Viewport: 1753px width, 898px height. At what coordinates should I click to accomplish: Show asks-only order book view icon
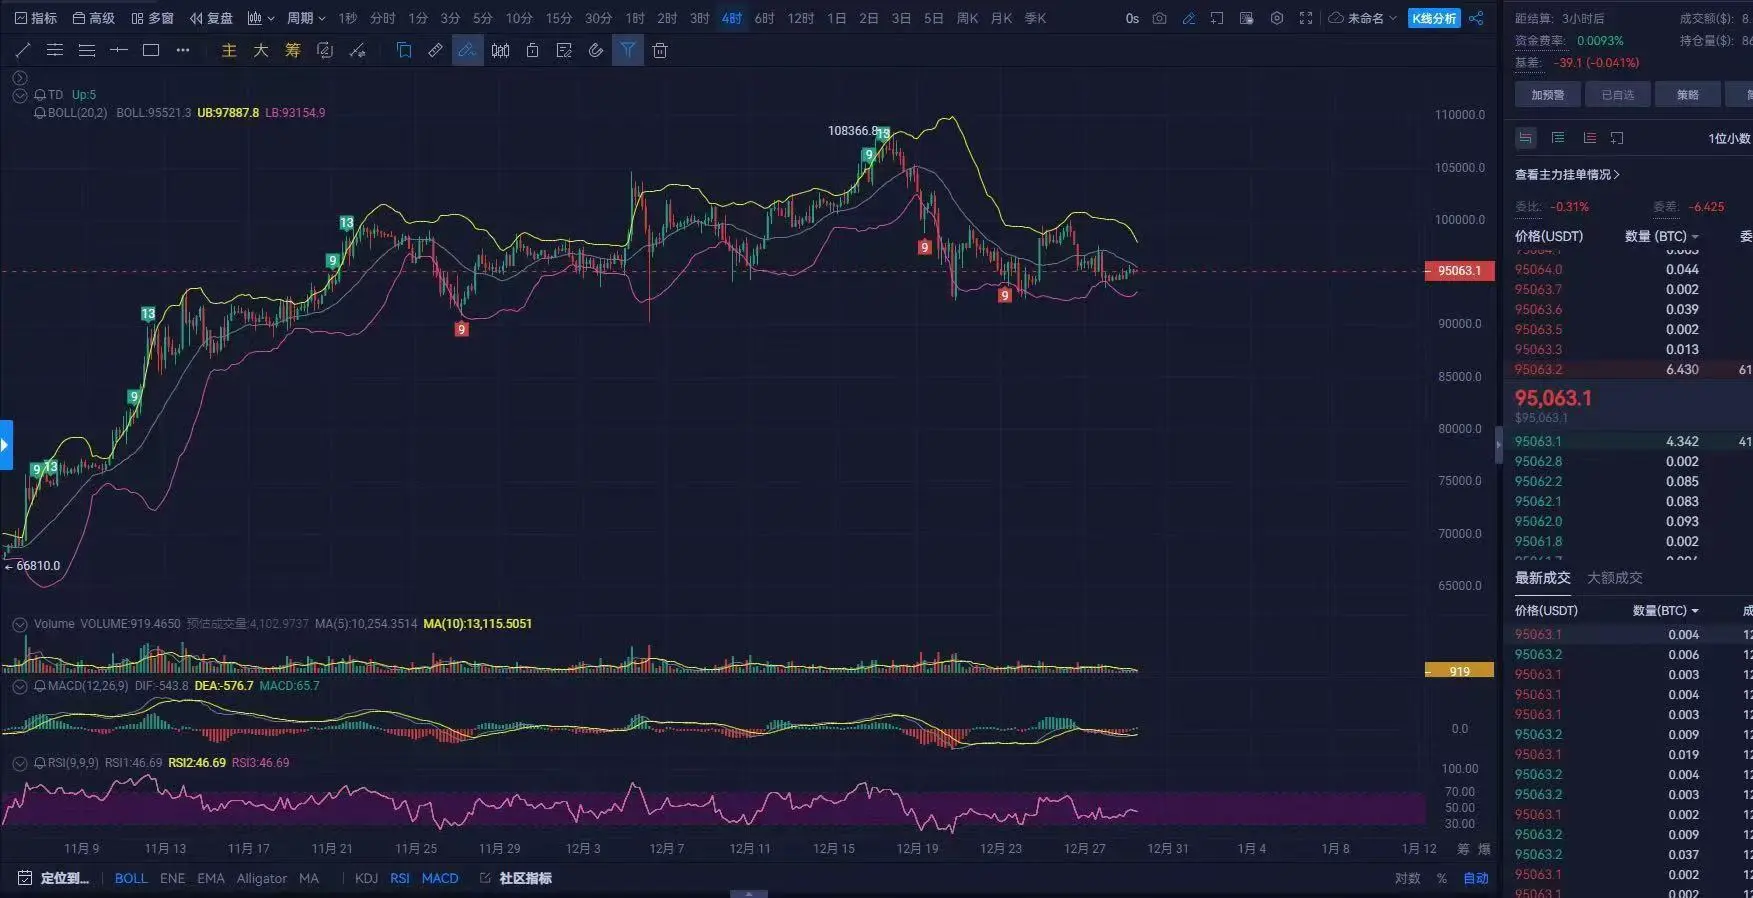pyautogui.click(x=1589, y=138)
